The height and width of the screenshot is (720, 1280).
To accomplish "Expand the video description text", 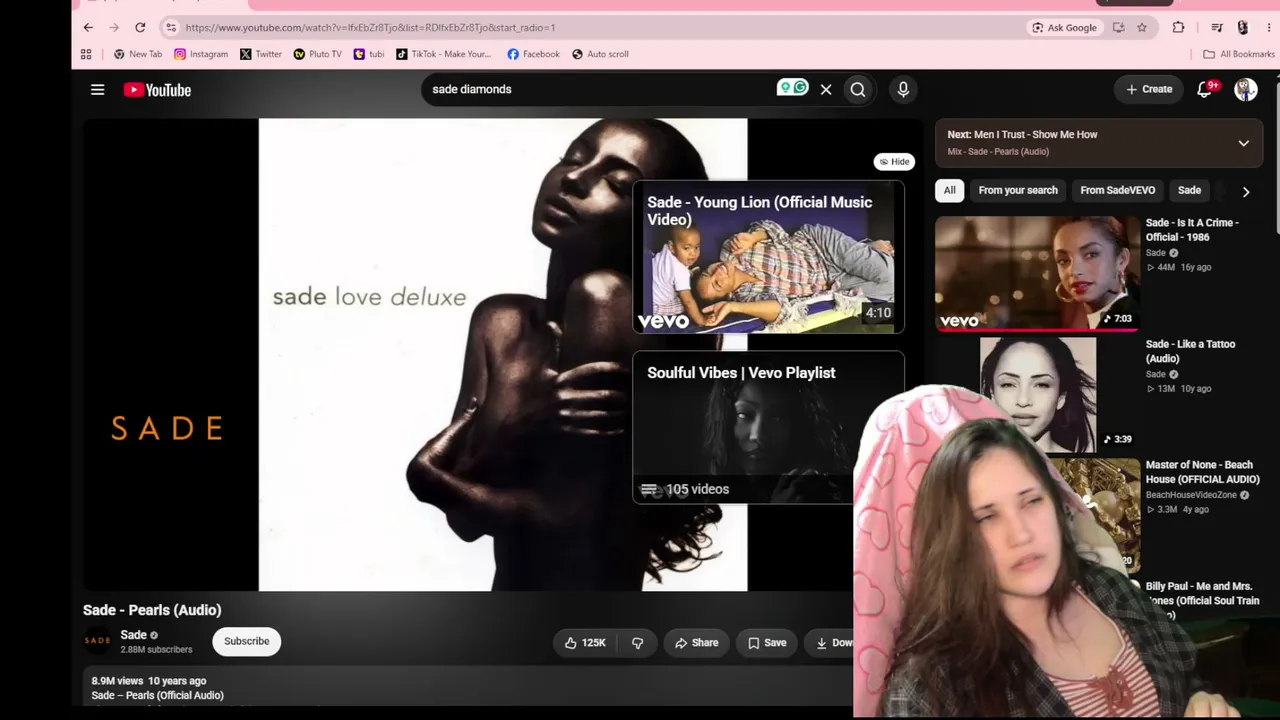I will (158, 695).
